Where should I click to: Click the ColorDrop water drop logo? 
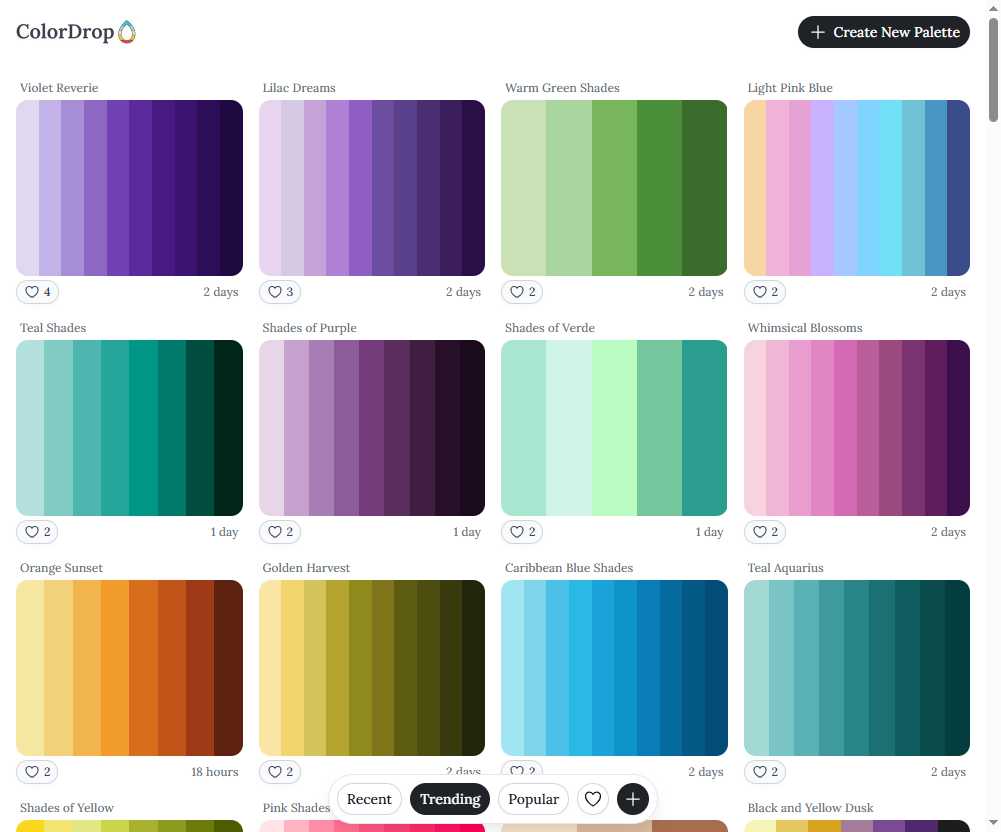tap(126, 31)
